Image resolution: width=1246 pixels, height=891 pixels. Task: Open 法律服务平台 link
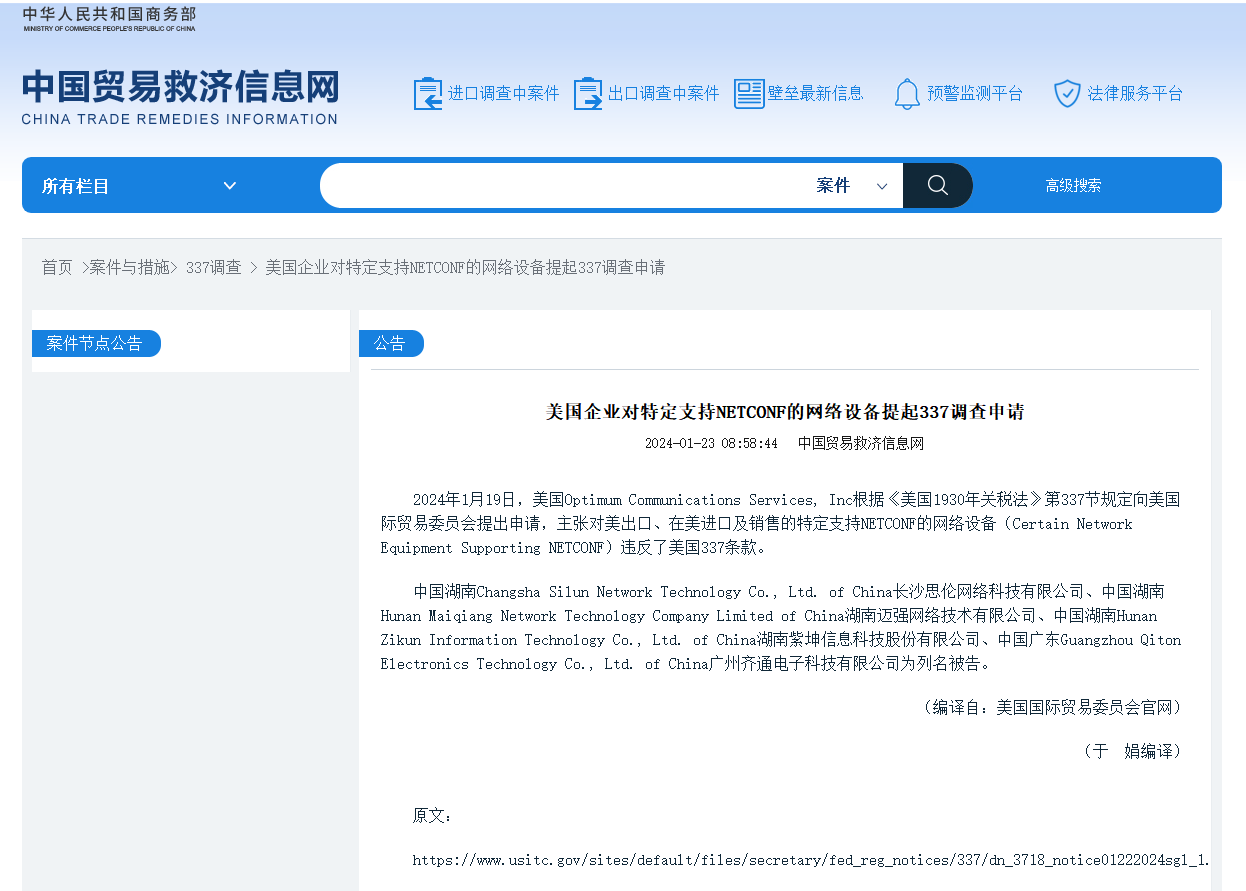click(1135, 94)
